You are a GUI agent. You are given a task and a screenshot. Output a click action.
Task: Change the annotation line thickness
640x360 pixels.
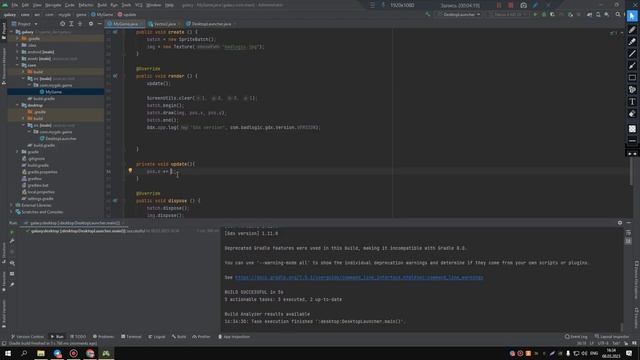tap(632, 141)
